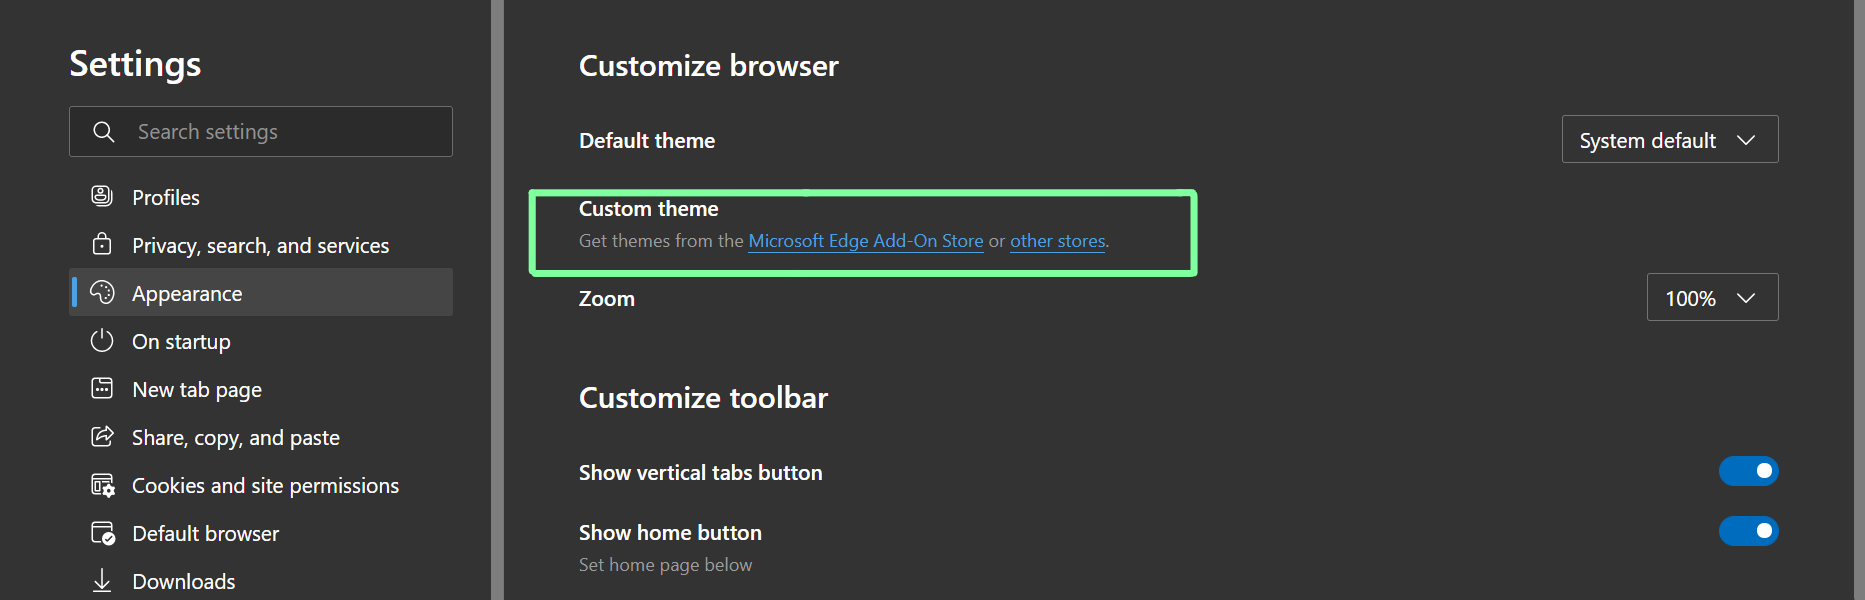Open the Zoom percentage dropdown

[1712, 297]
